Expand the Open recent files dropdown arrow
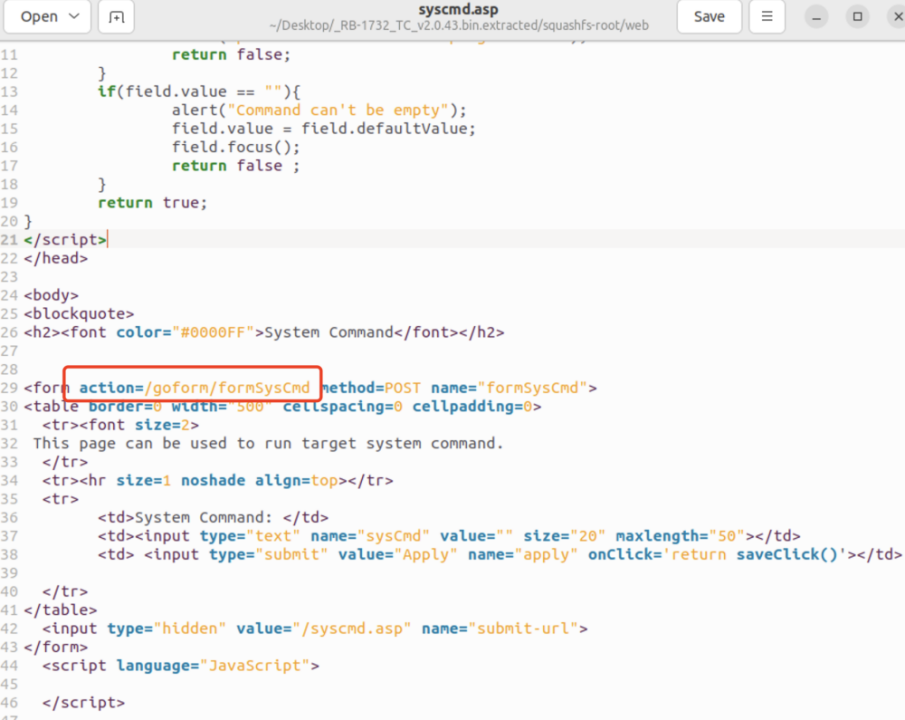905x720 pixels. point(74,16)
